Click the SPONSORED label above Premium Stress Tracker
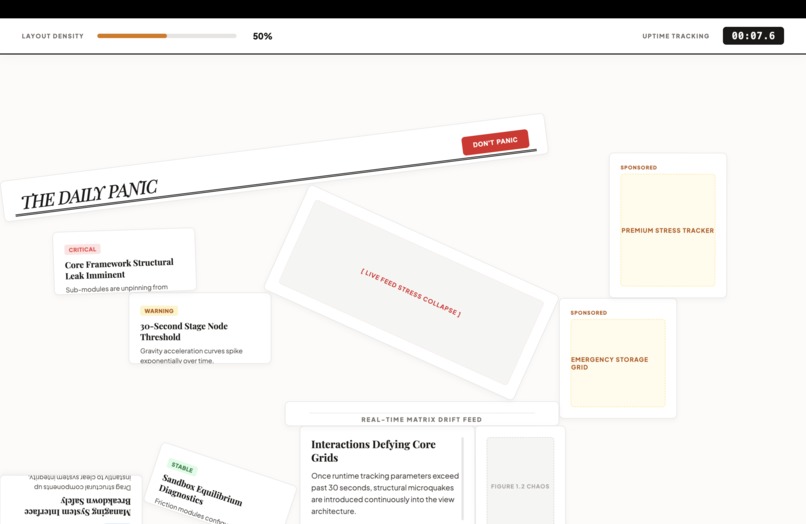This screenshot has height=524, width=806. (x=638, y=168)
